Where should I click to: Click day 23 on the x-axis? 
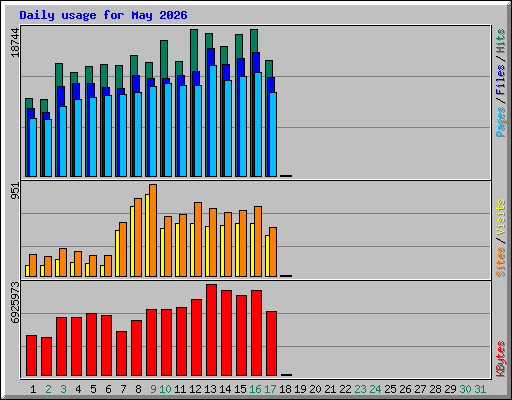(360, 389)
